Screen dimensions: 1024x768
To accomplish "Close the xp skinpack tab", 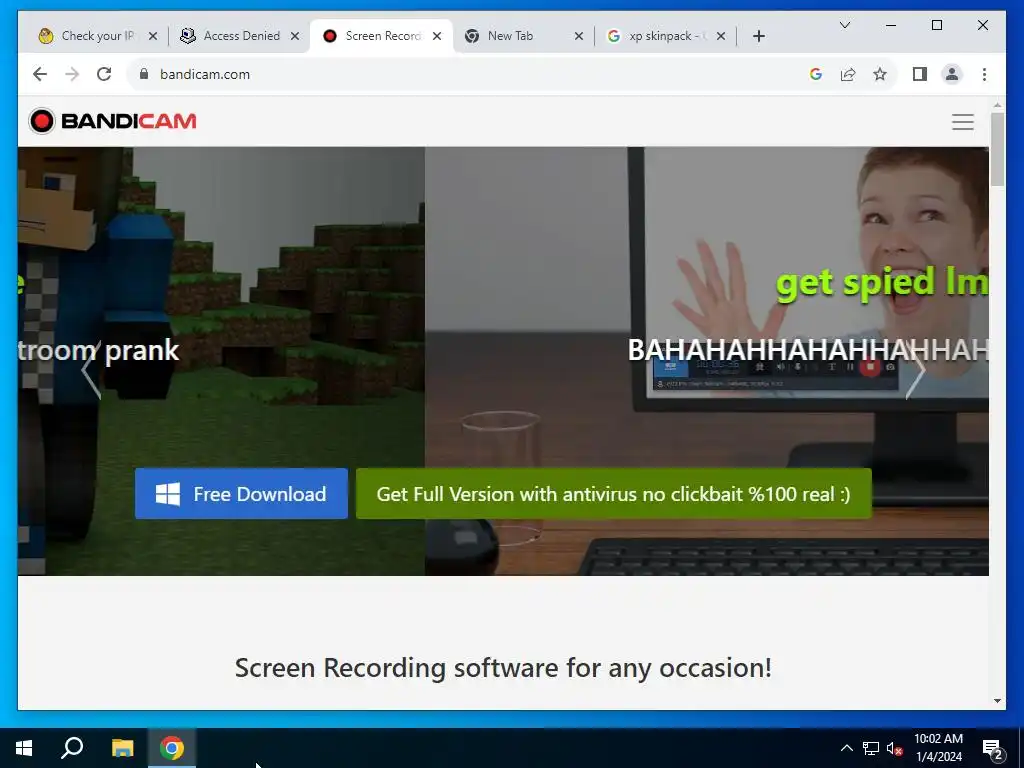I will [721, 36].
